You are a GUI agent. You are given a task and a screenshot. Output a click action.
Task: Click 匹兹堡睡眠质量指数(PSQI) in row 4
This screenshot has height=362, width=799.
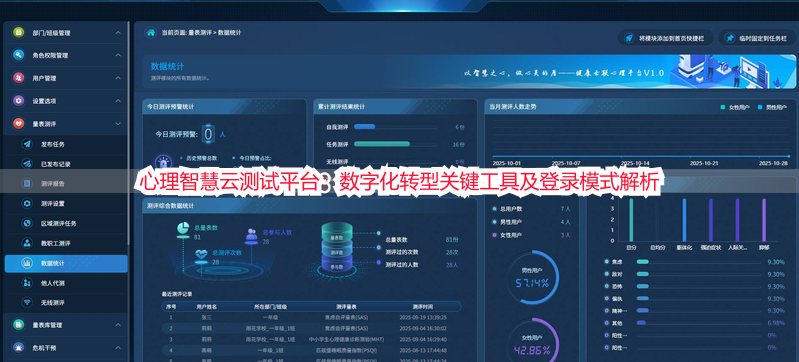[x=347, y=350]
